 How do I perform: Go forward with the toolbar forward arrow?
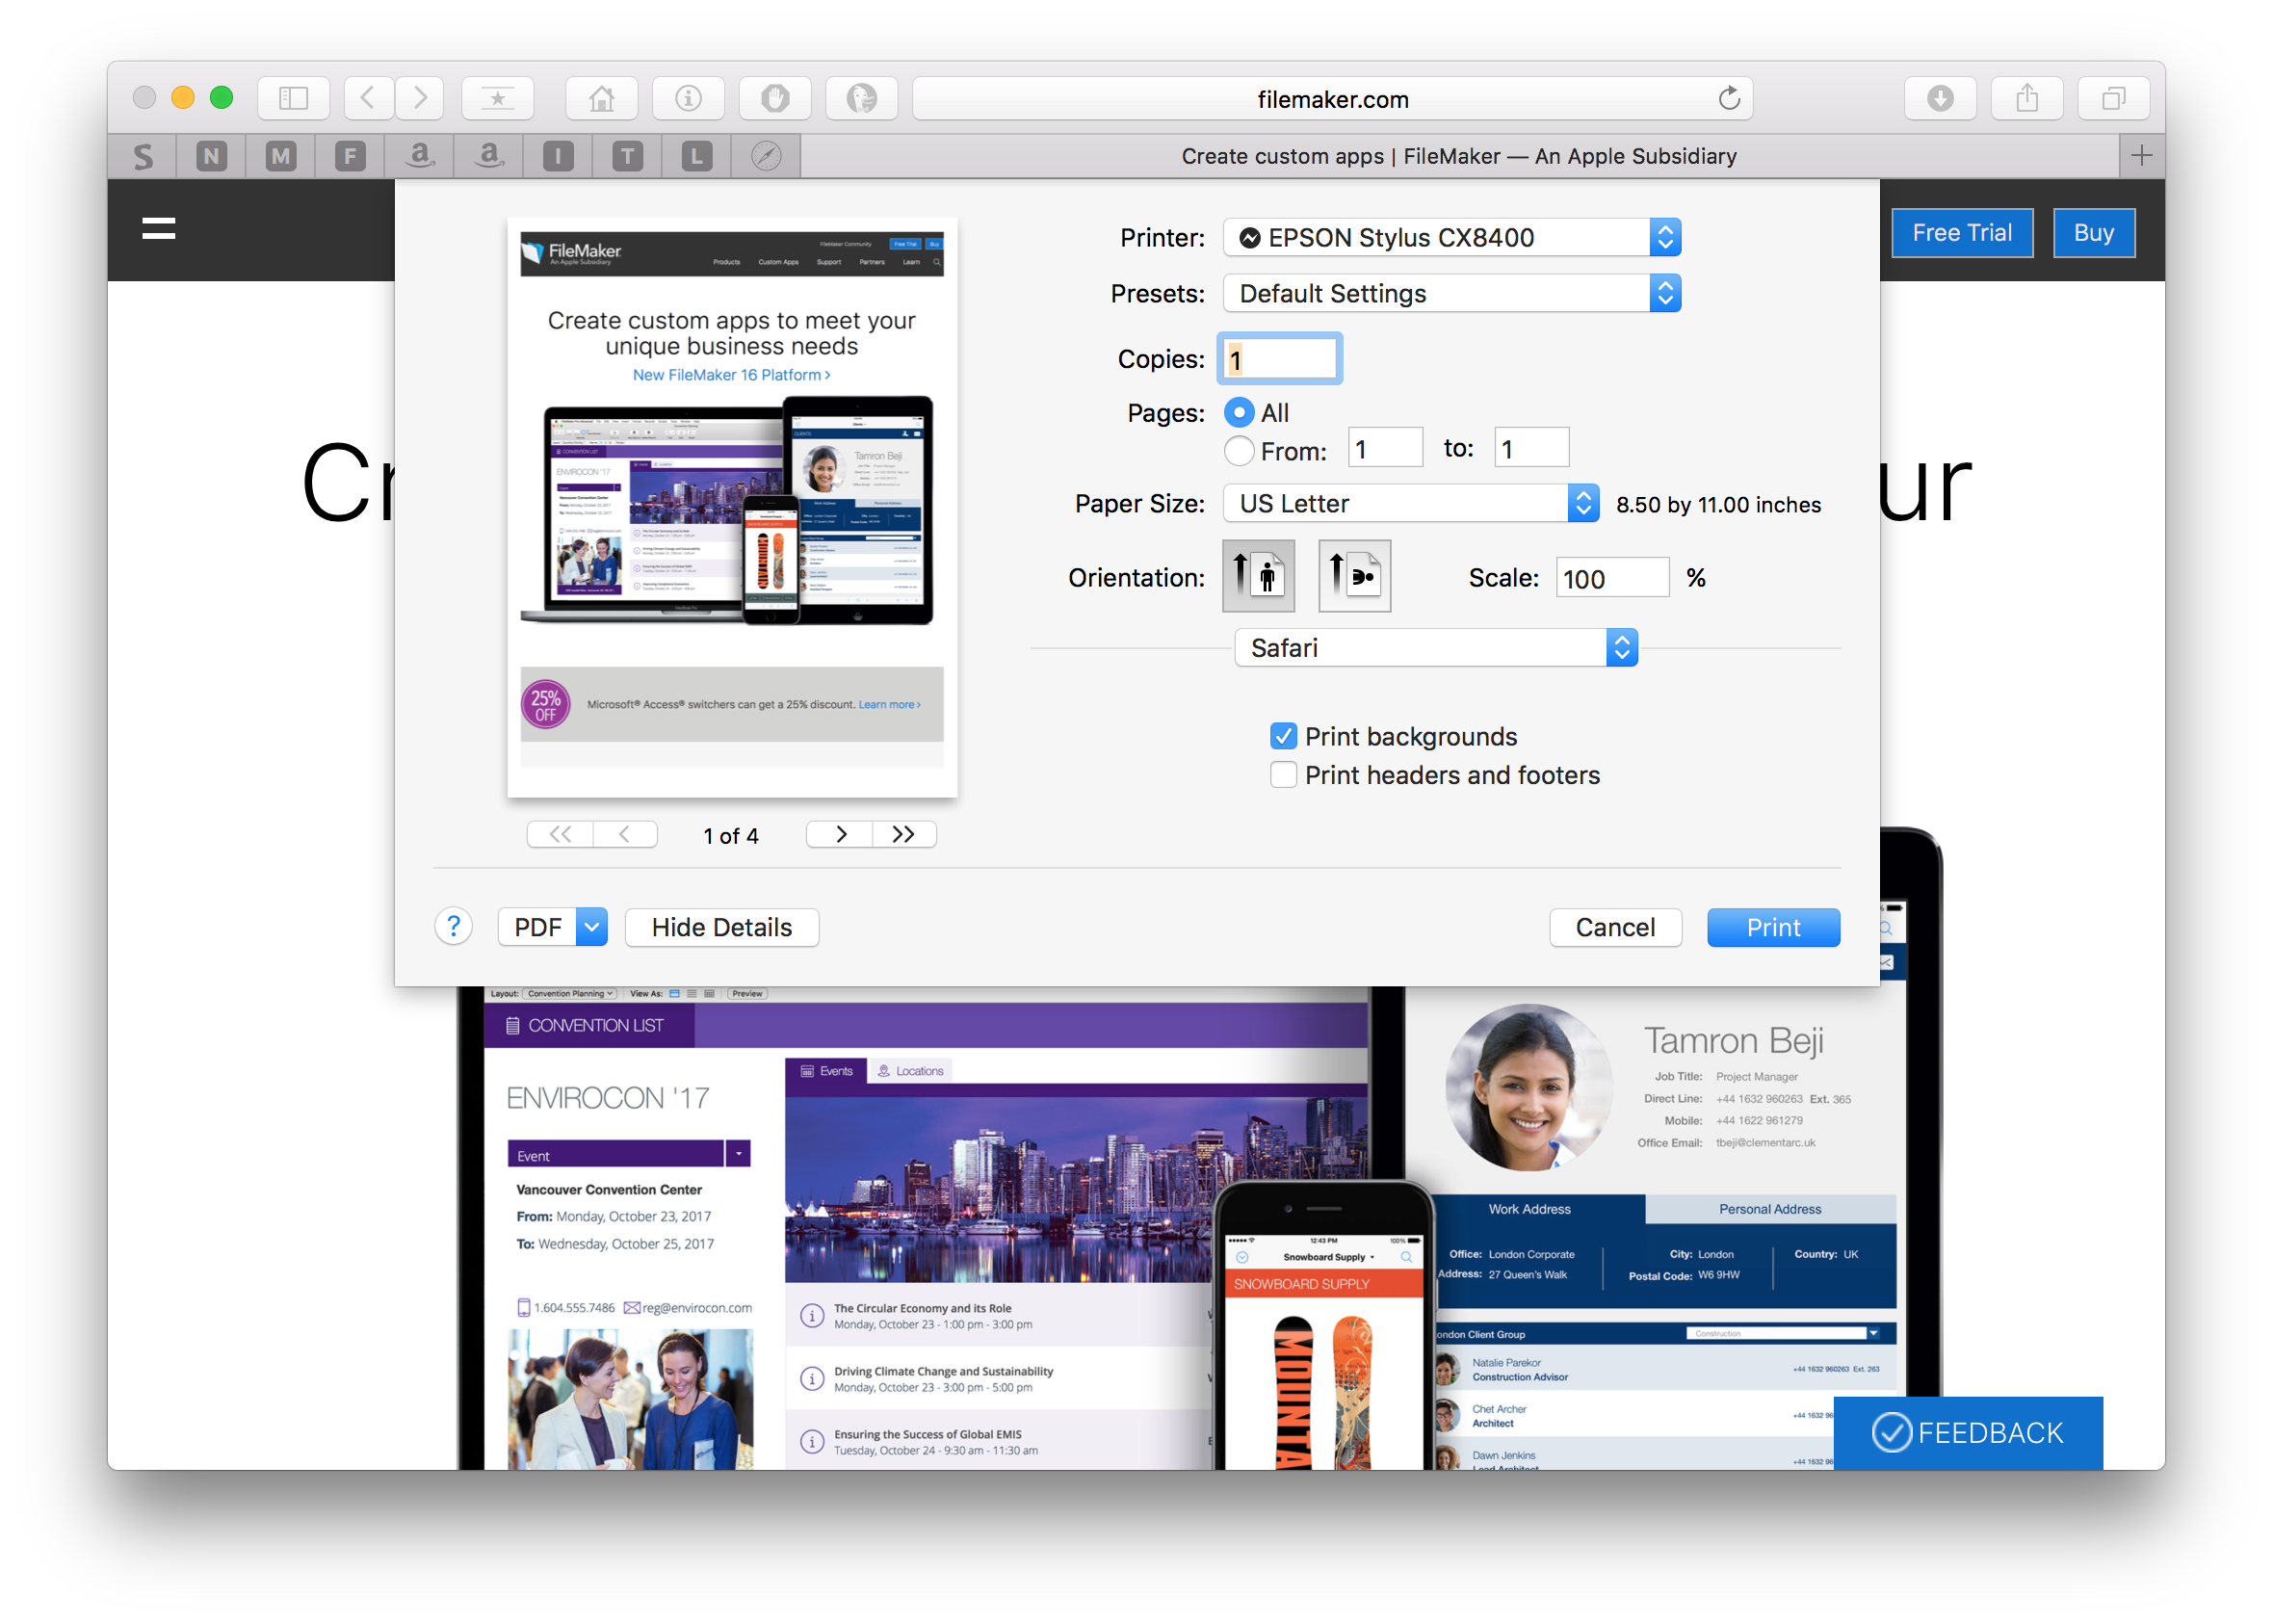pos(420,98)
